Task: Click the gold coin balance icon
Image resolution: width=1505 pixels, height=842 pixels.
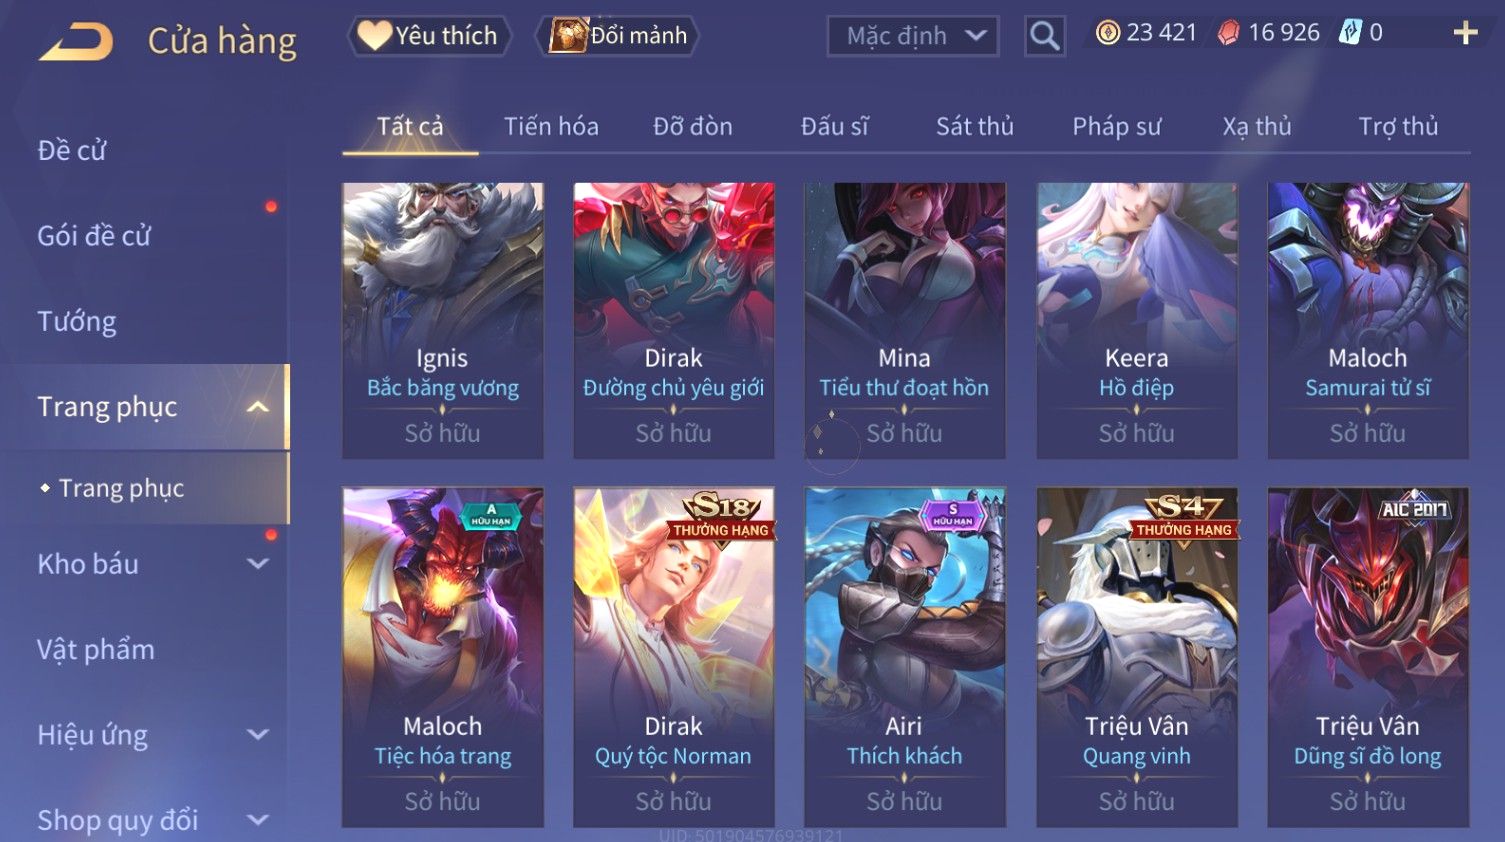Action: 1107,33
